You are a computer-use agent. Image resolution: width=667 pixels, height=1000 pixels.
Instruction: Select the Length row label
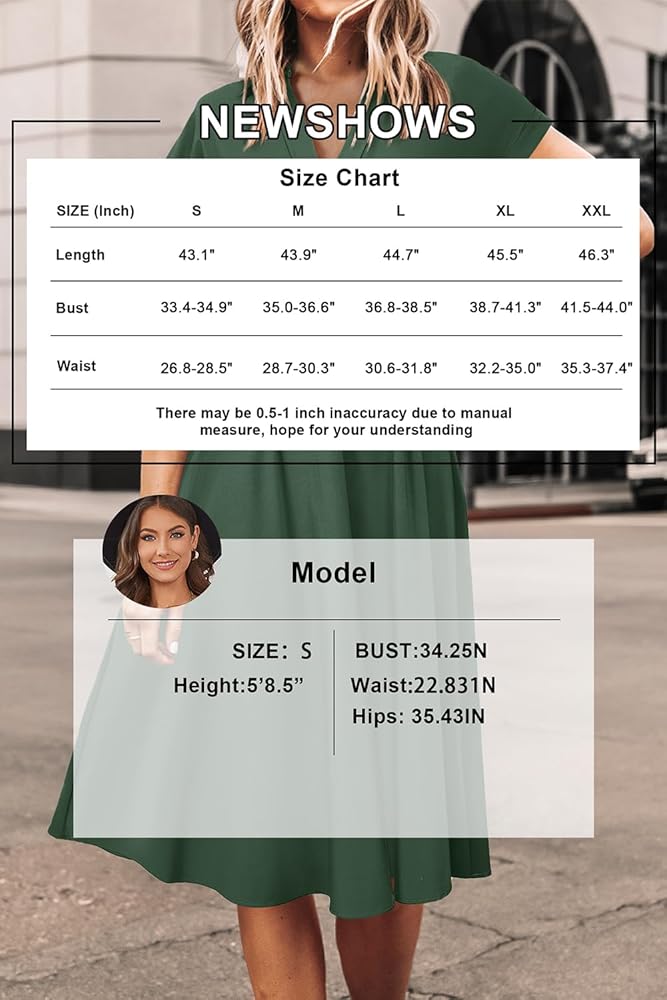point(80,255)
